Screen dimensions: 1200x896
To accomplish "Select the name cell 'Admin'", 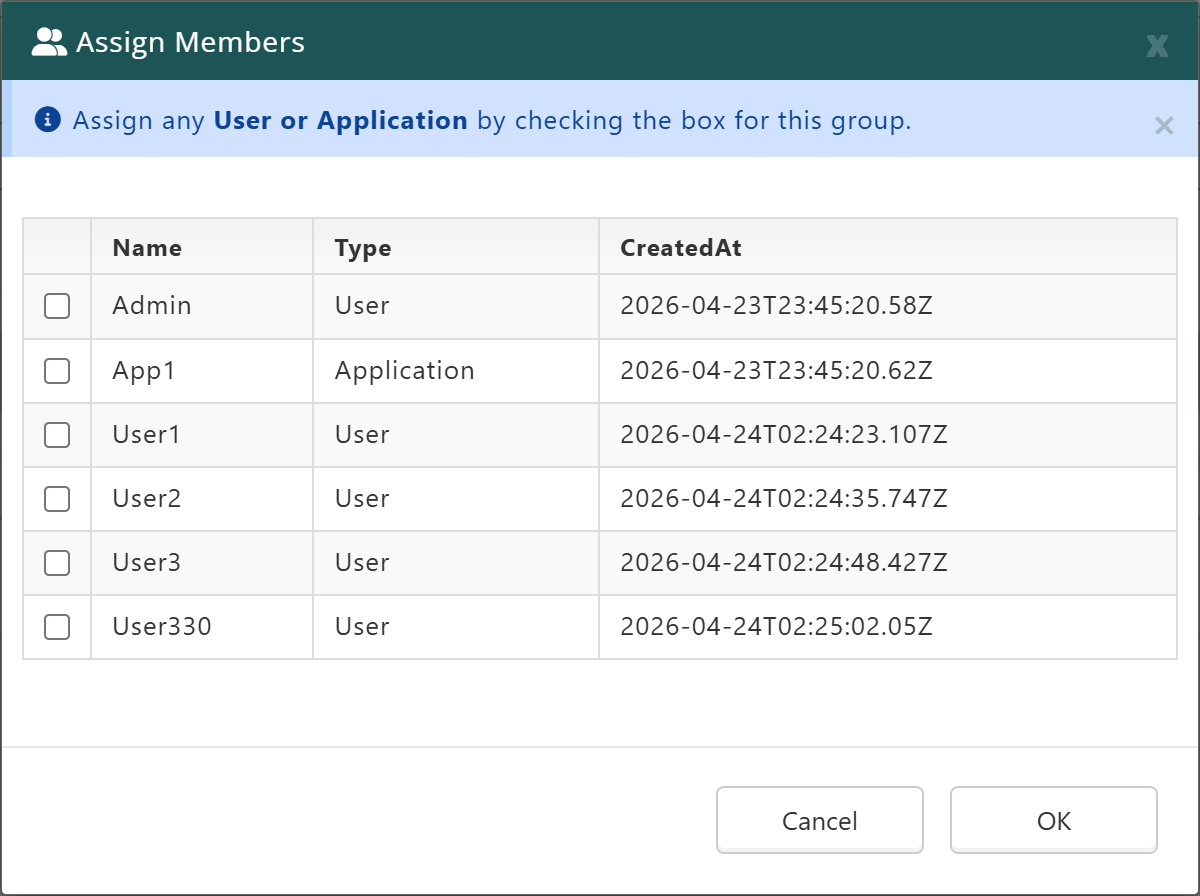I will point(202,306).
